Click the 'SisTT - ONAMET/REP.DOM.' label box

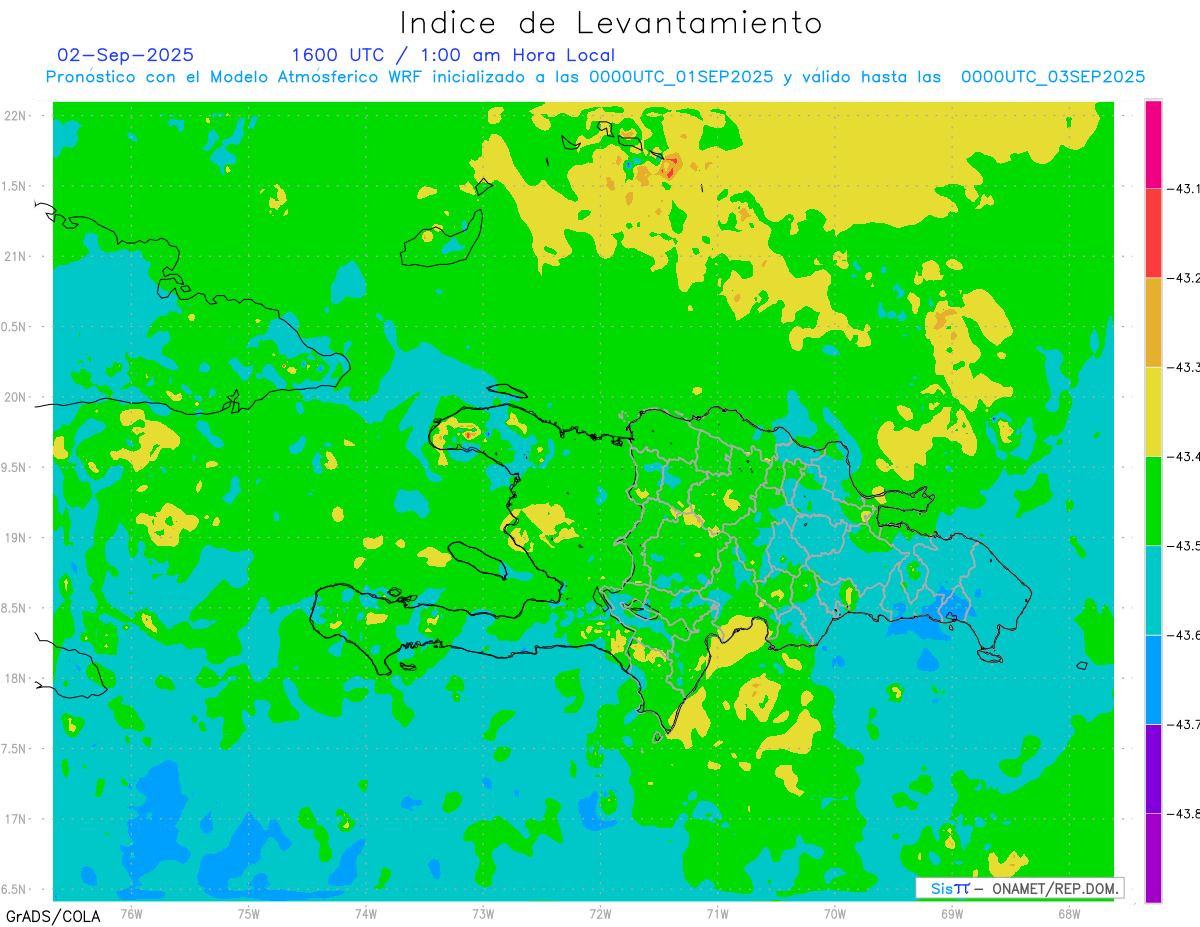click(x=1019, y=888)
